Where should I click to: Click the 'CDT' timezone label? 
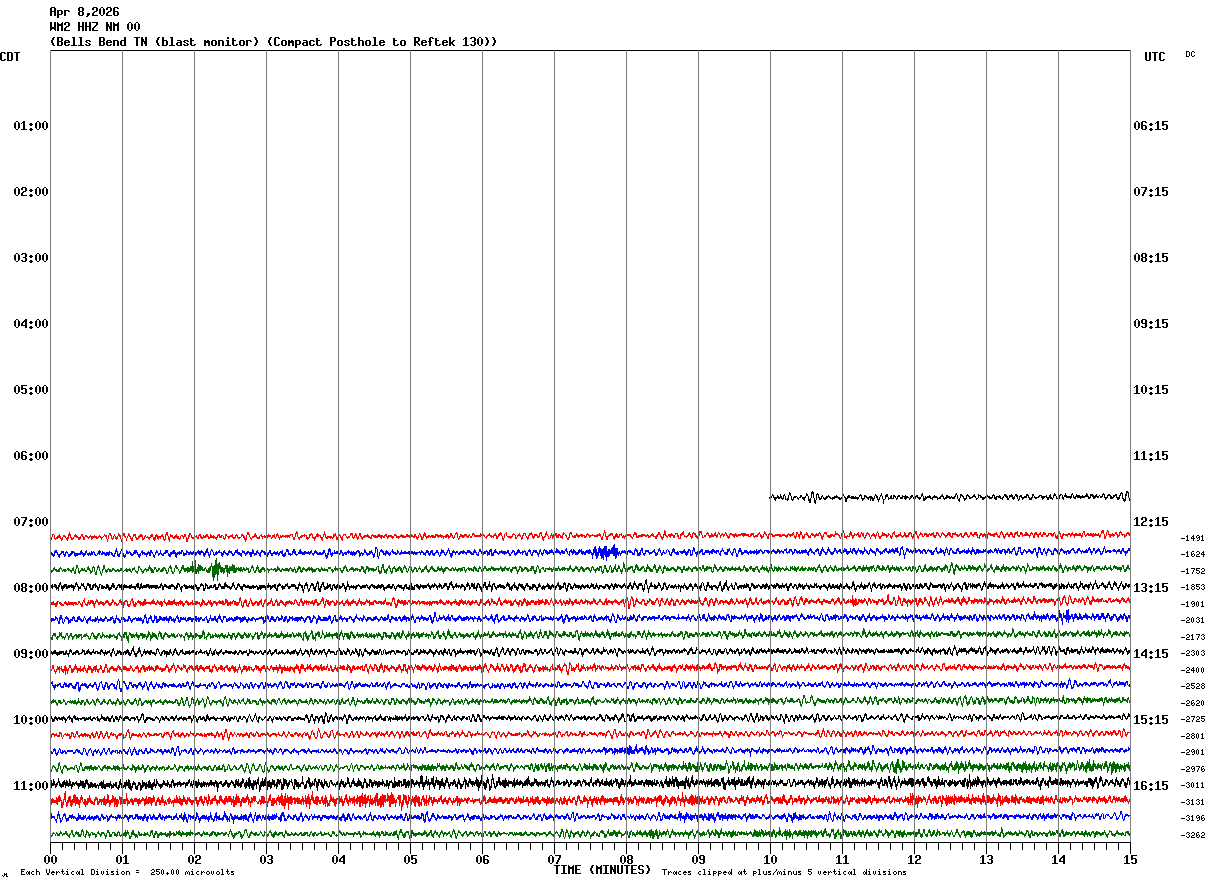[10, 57]
